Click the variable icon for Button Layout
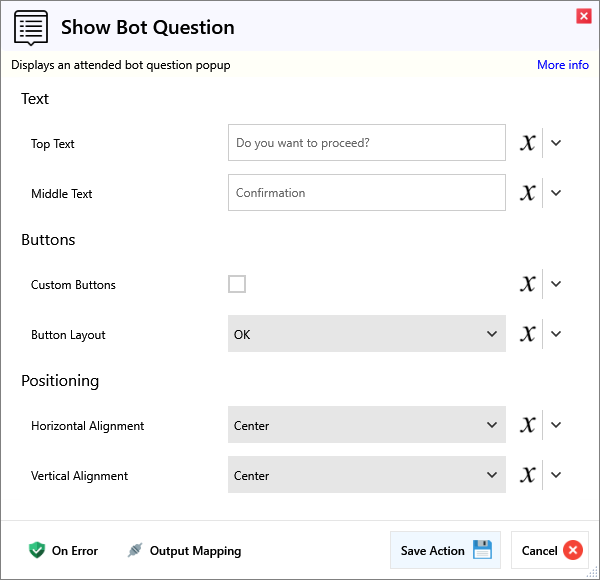 coord(528,334)
